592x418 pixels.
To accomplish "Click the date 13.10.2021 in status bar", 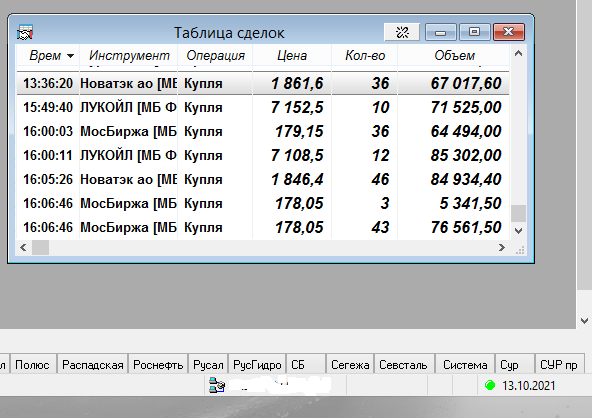I will tap(529, 386).
